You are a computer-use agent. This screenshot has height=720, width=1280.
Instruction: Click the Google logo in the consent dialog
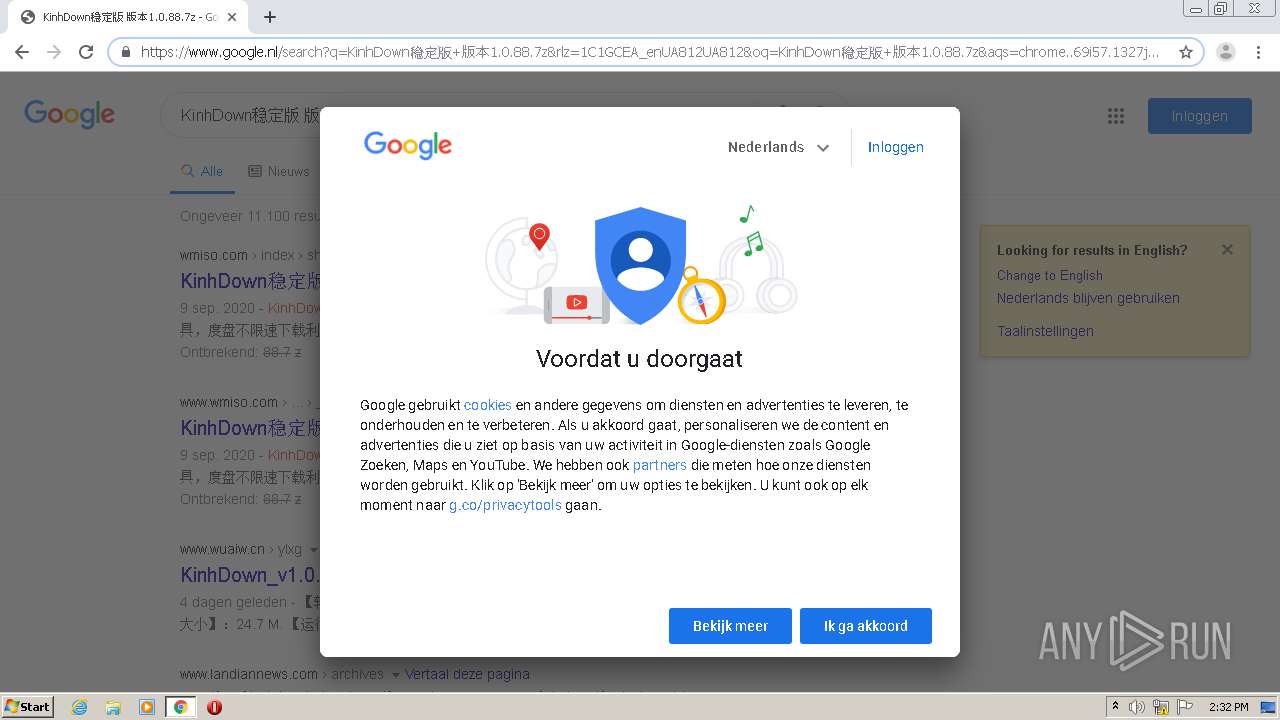click(x=408, y=146)
